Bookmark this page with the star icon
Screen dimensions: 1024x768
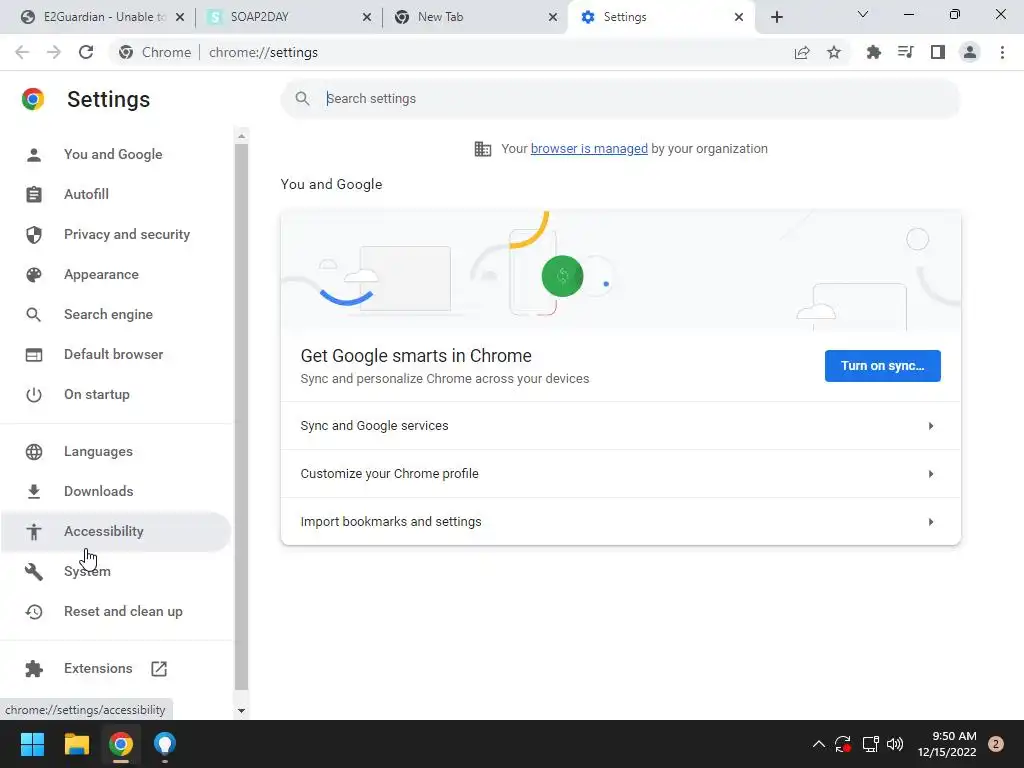[834, 52]
